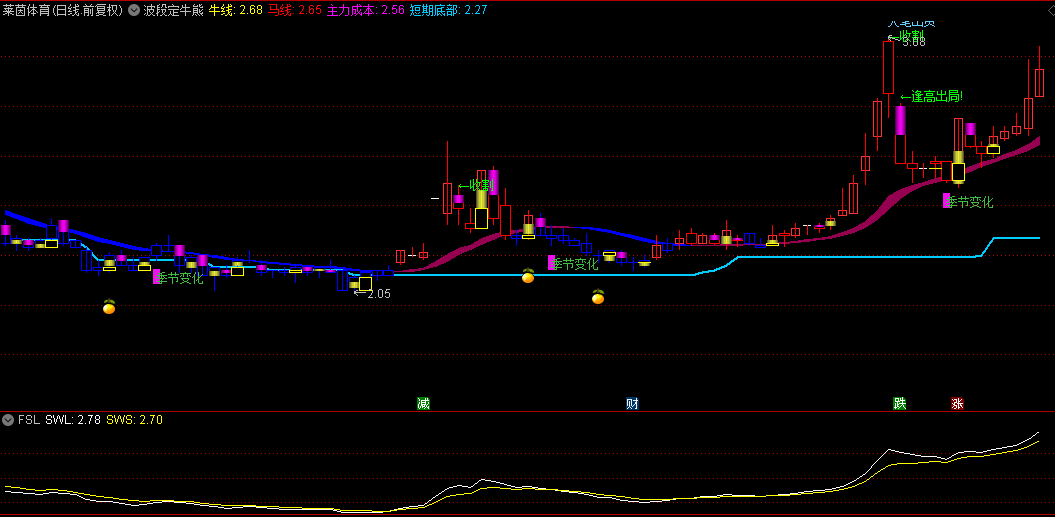Click the rightmost 季节变化 label

coord(968,201)
